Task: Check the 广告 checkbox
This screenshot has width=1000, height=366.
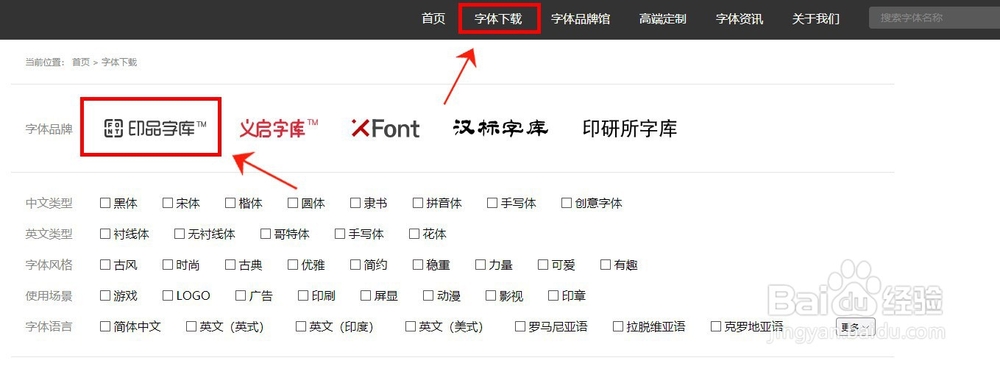Action: (240, 295)
